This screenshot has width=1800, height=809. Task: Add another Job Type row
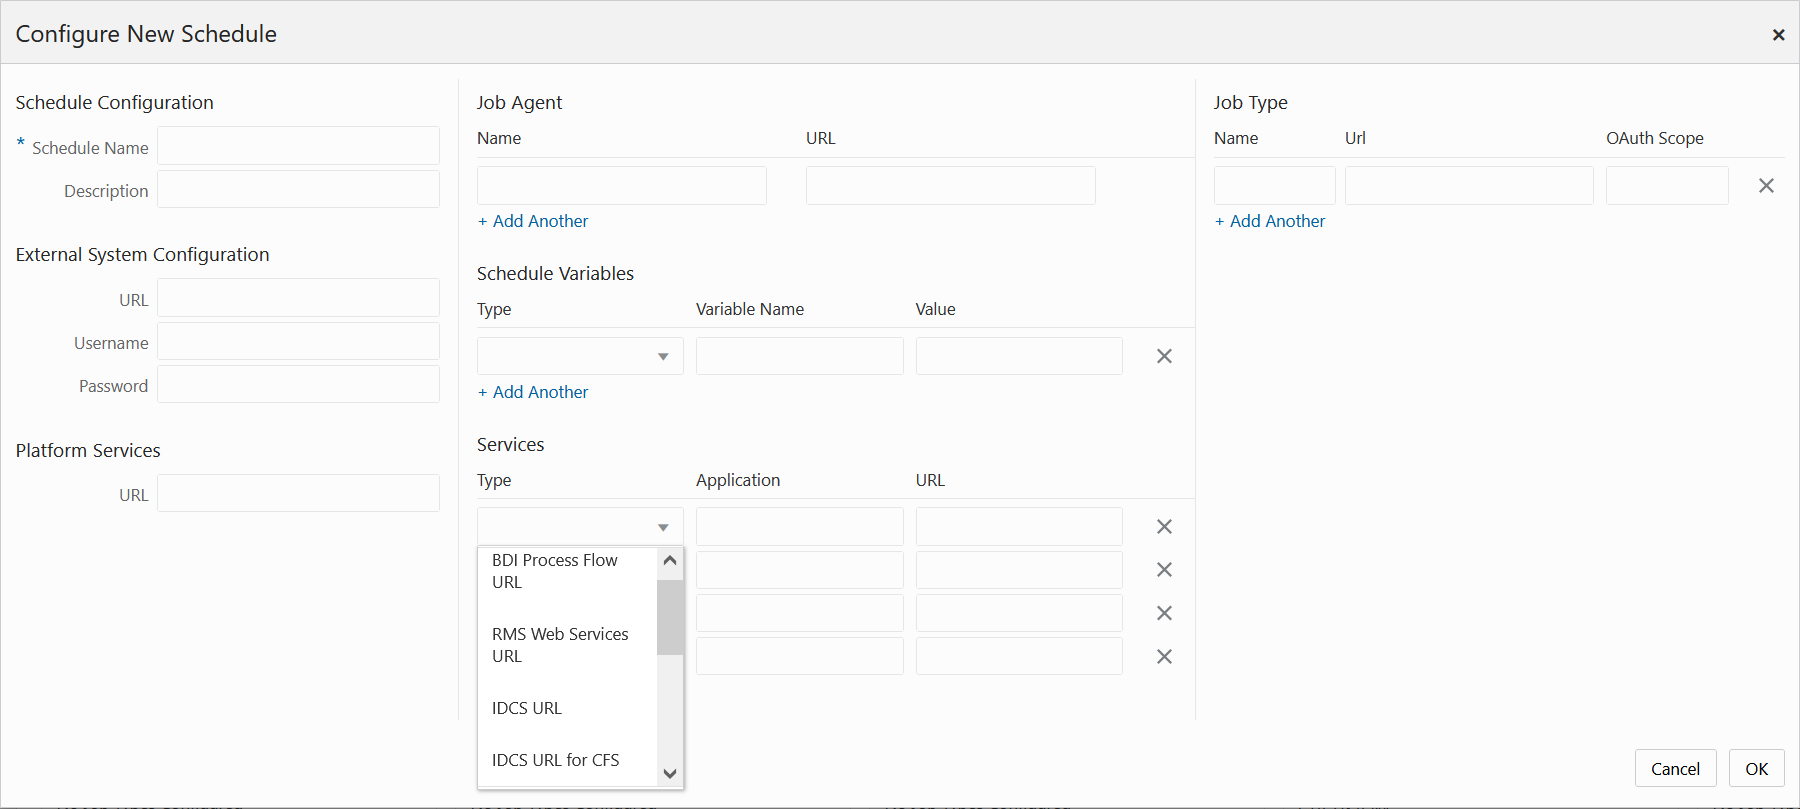(x=1270, y=221)
